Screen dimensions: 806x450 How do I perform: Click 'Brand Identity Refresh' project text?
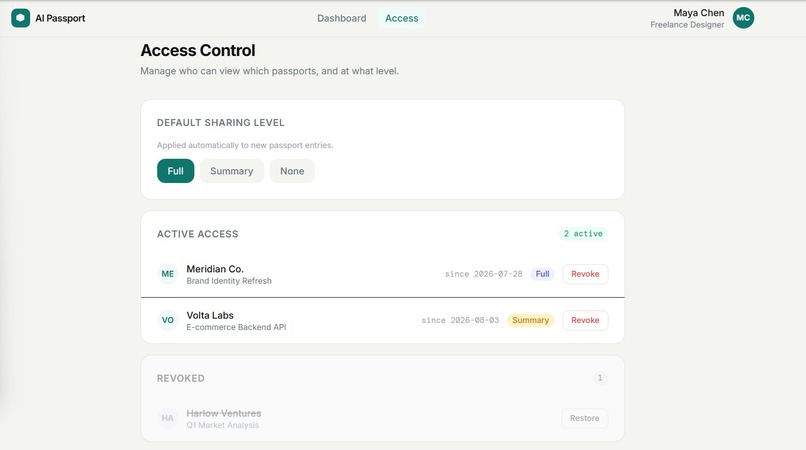pyautogui.click(x=229, y=281)
